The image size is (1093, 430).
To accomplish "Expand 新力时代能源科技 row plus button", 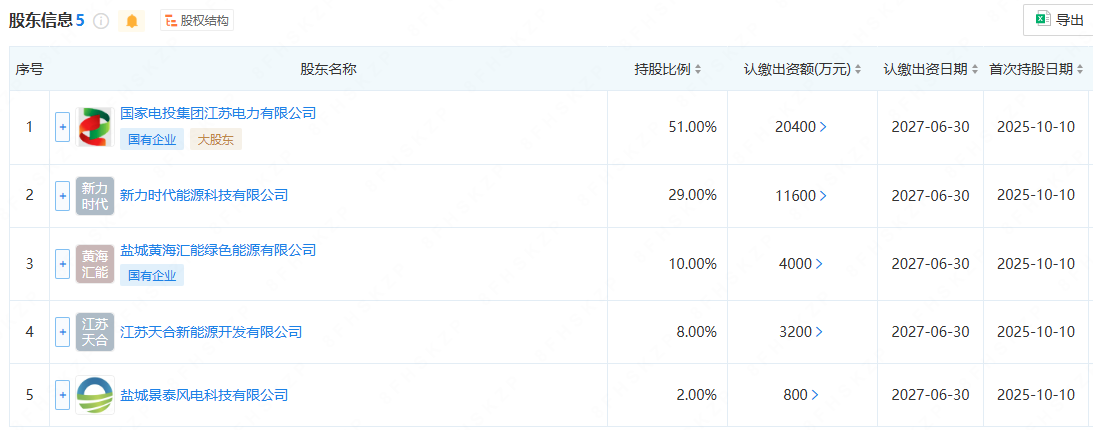I will click(x=62, y=195).
